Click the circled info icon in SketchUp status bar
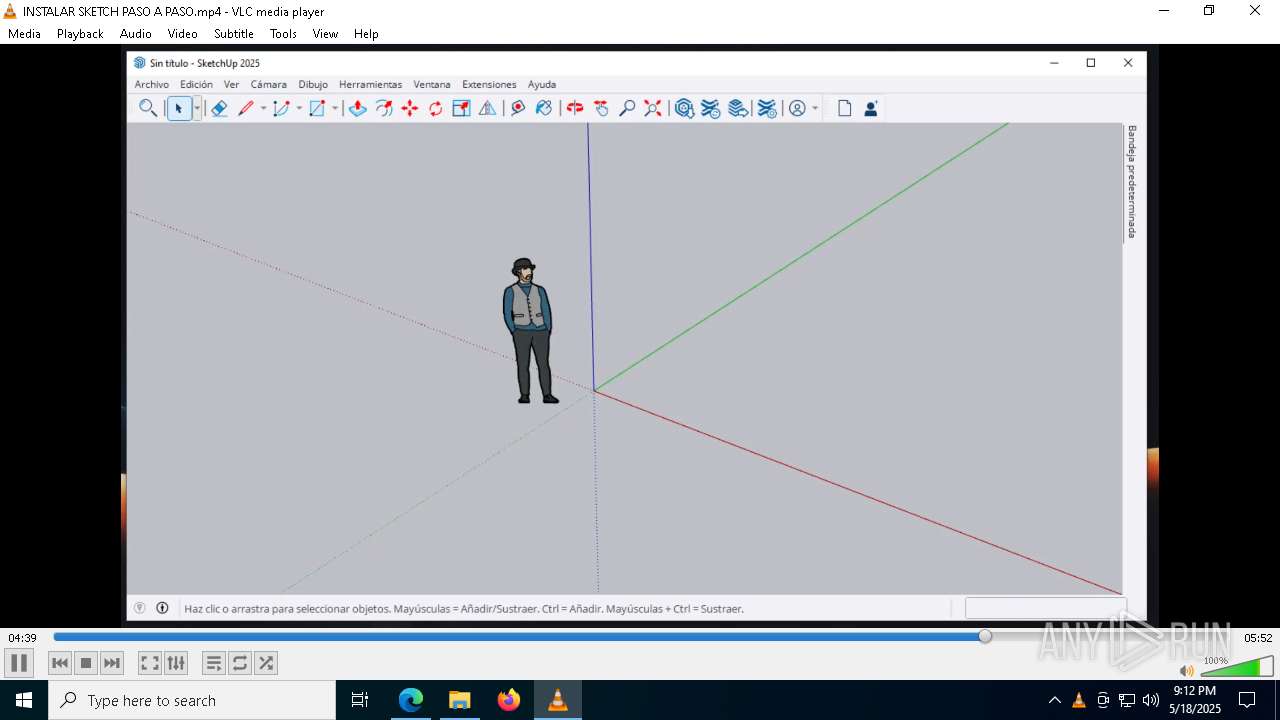 (162, 608)
